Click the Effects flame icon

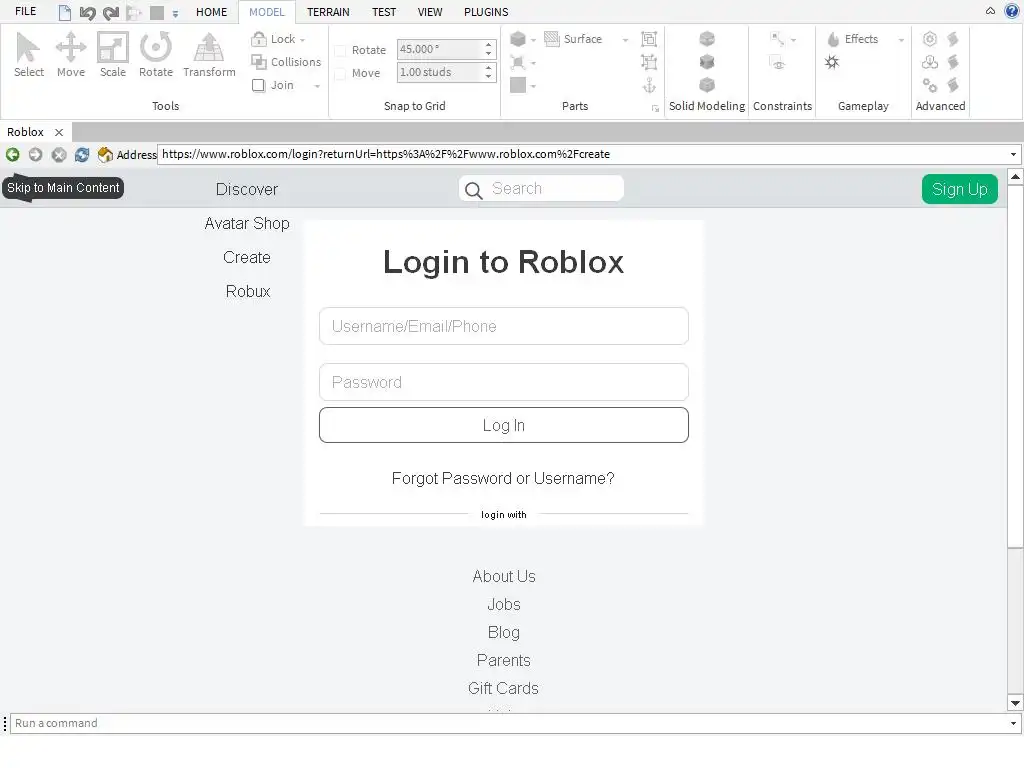pyautogui.click(x=833, y=39)
